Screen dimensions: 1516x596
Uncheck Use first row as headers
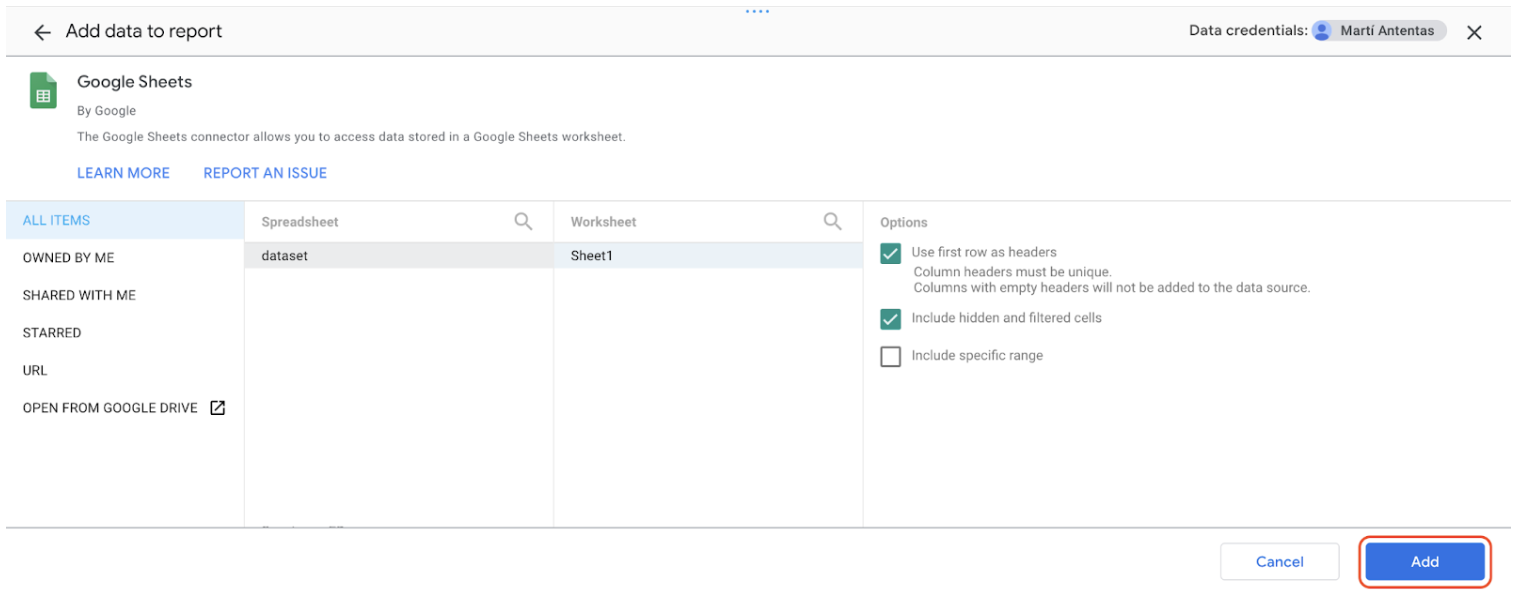[x=891, y=253]
